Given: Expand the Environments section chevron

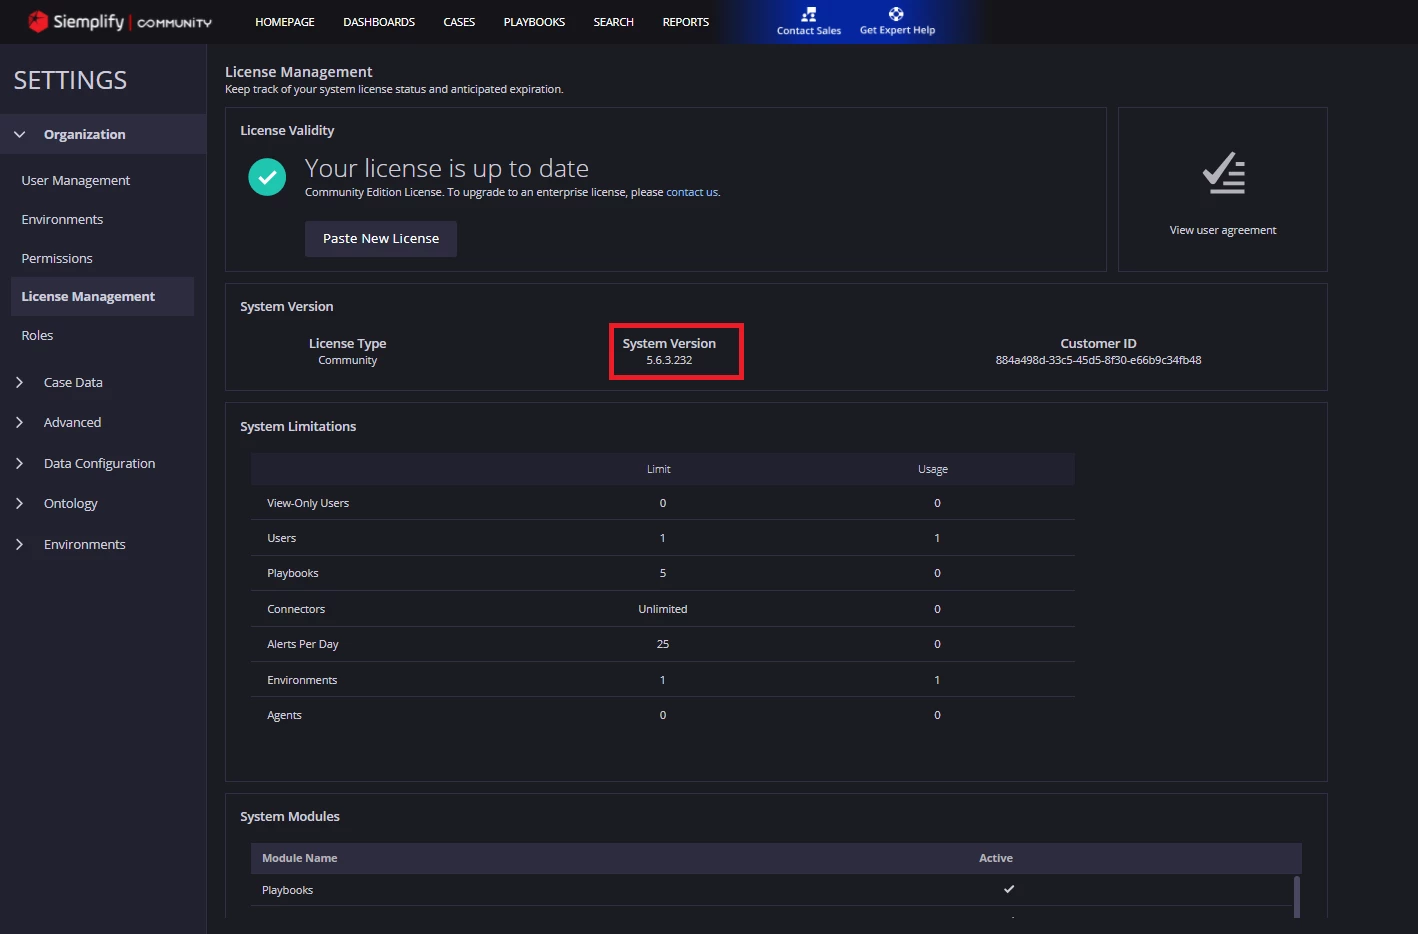Looking at the screenshot, I should click(19, 544).
